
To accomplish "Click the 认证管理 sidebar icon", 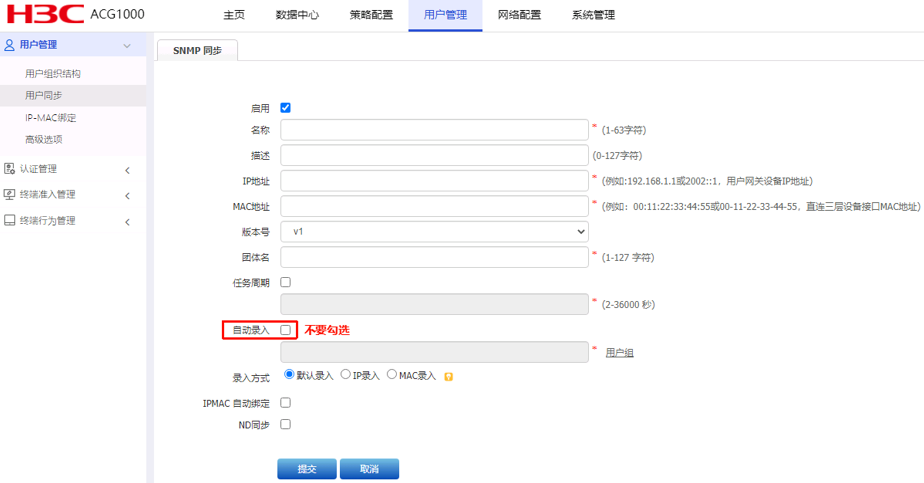I will click(x=10, y=169).
